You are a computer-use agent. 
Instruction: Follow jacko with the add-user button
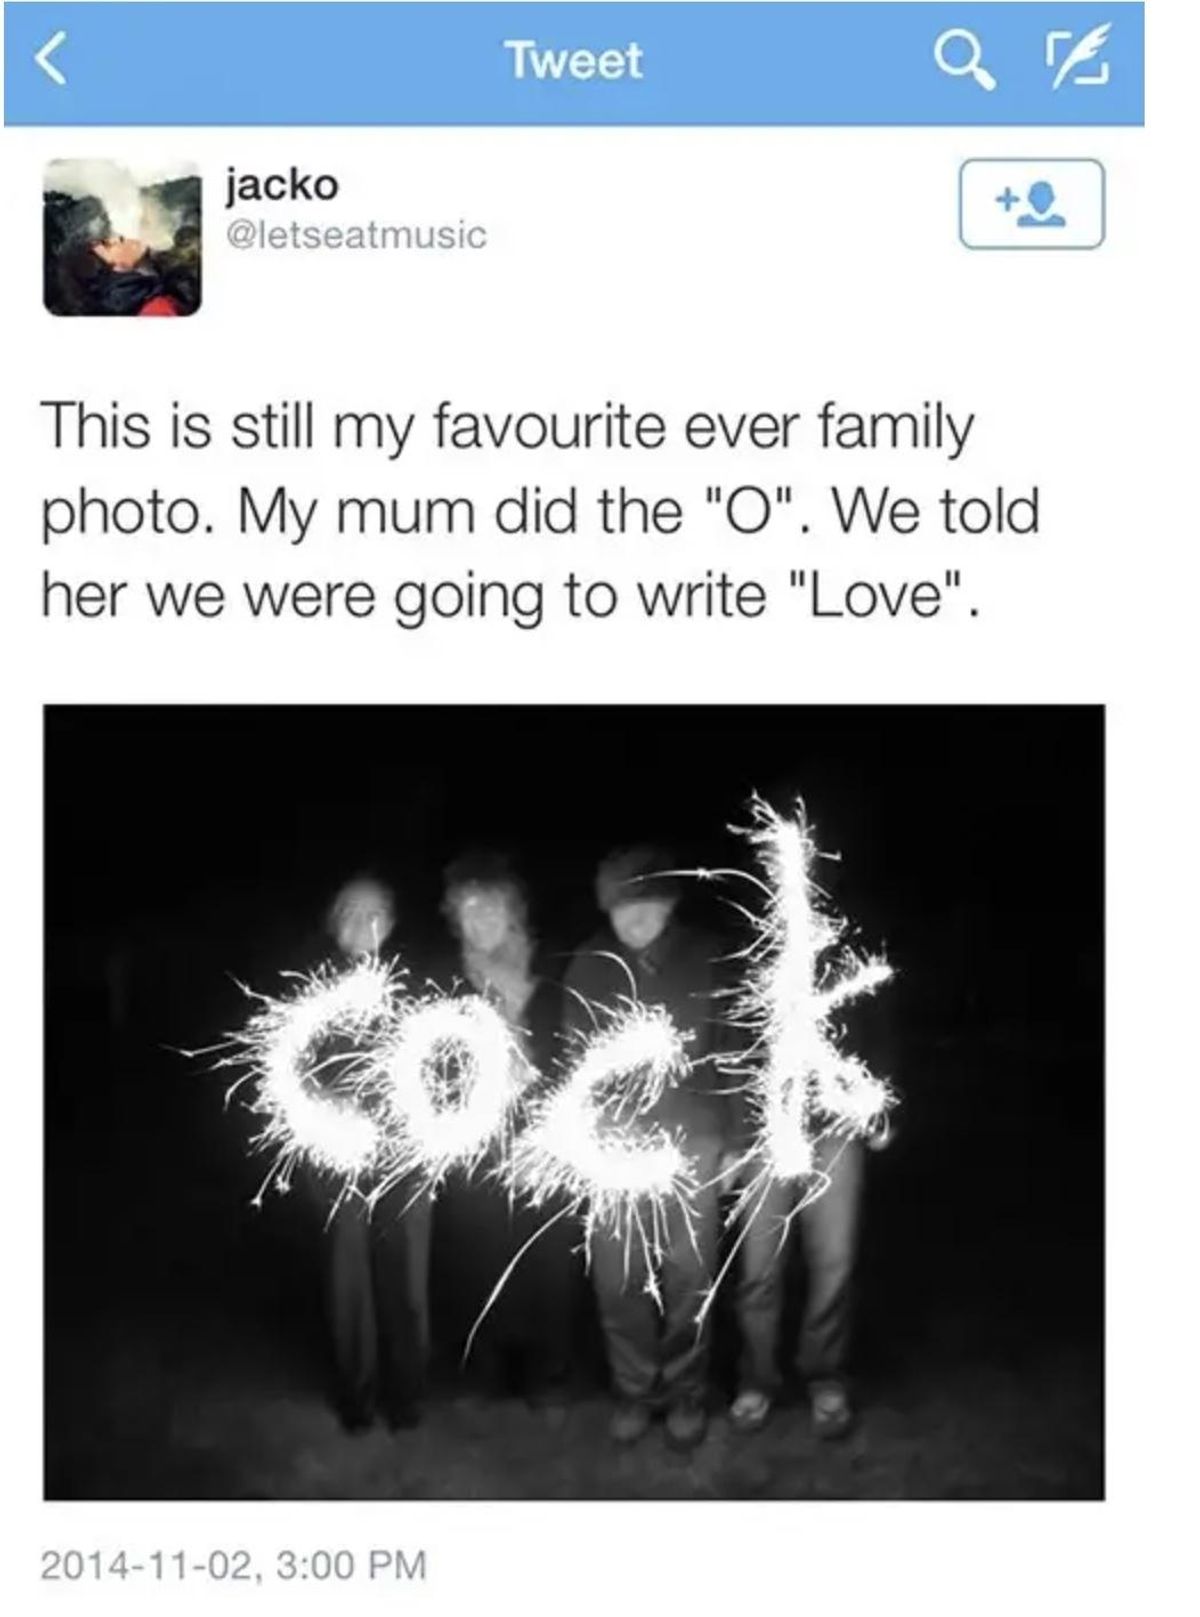click(1031, 204)
